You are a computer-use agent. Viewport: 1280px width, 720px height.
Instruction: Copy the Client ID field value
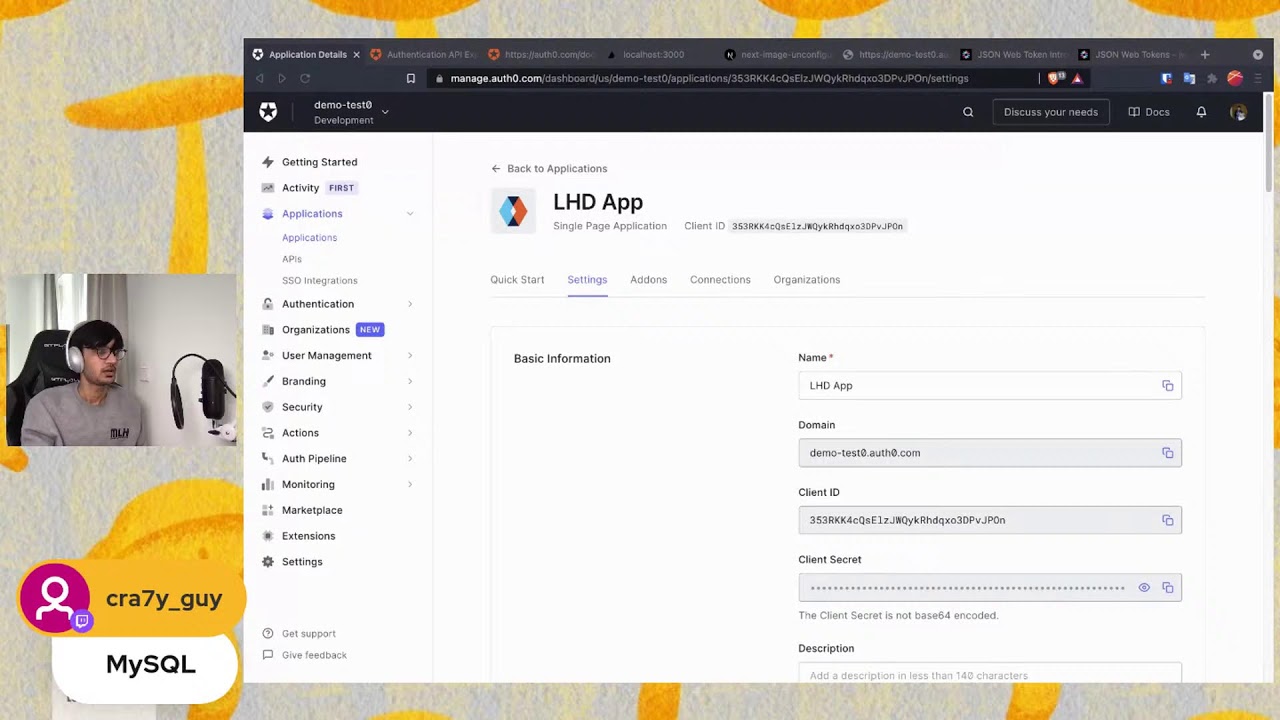[x=1167, y=520]
